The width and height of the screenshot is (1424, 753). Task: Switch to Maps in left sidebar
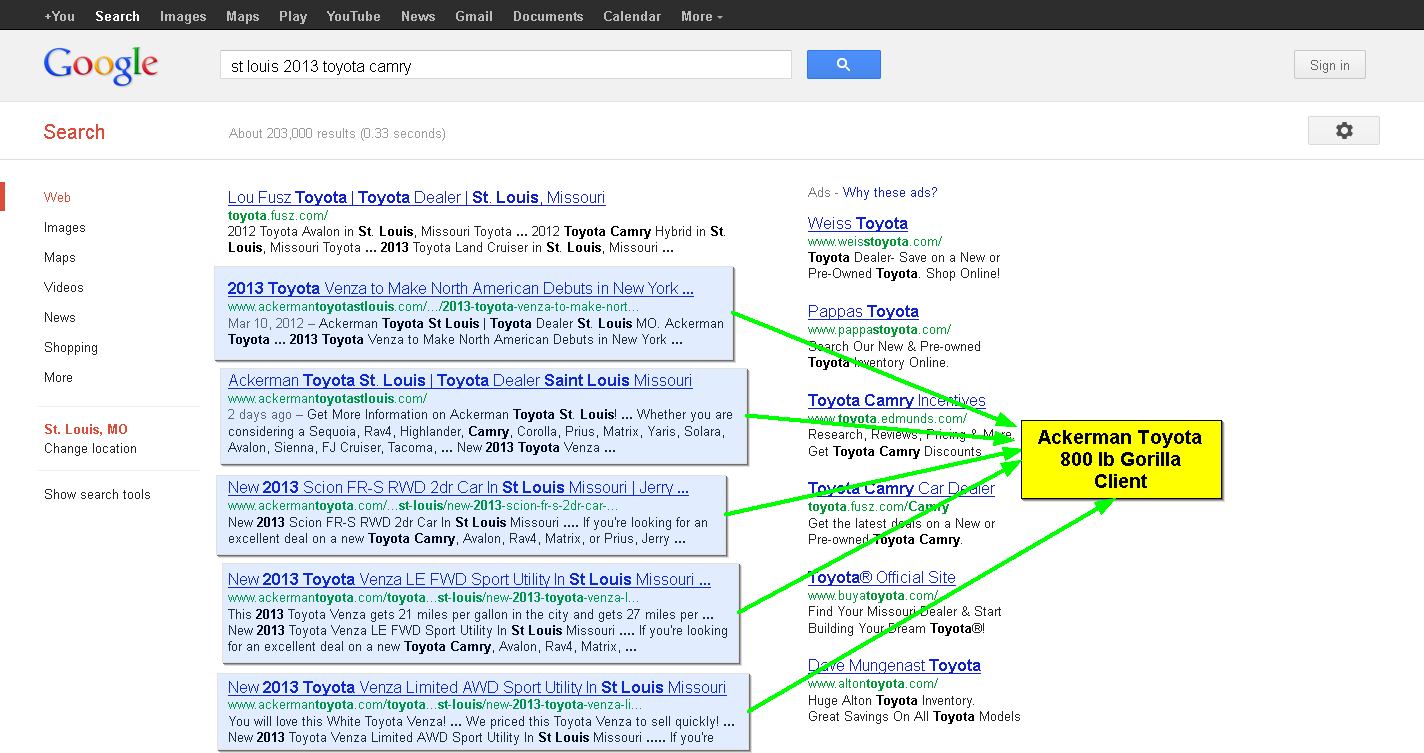[x=60, y=257]
